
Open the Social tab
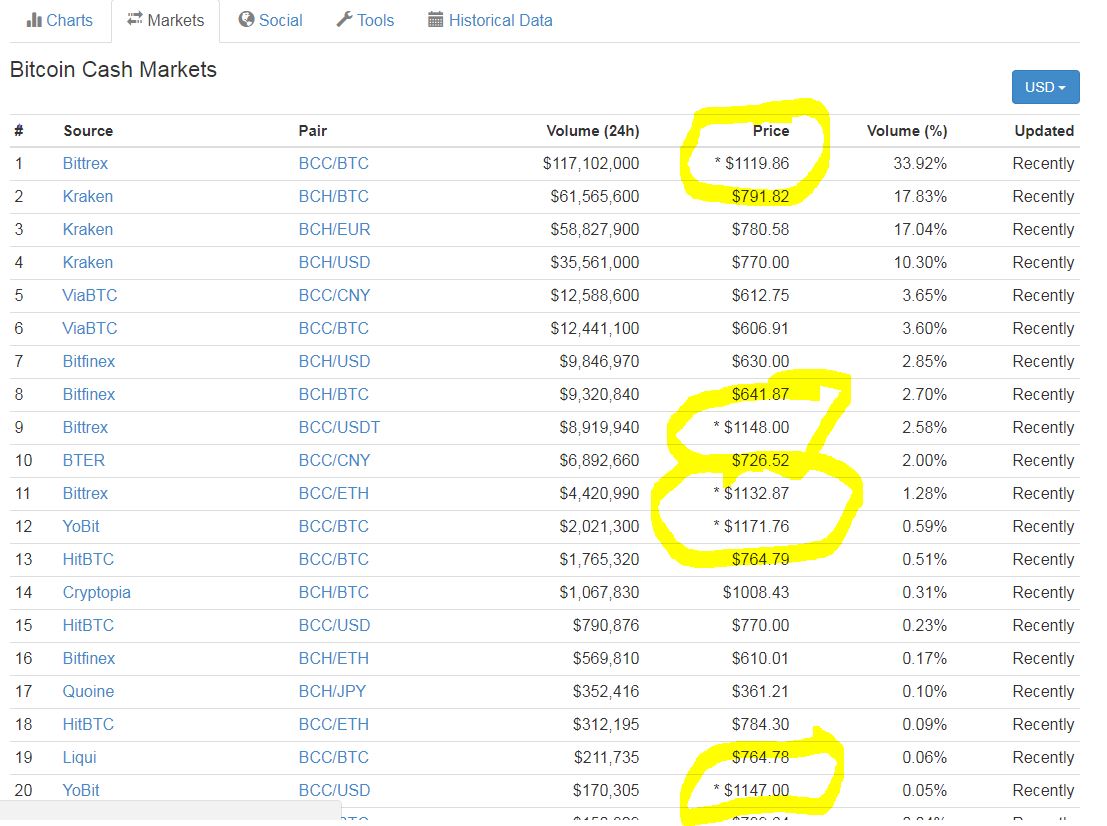tap(270, 20)
